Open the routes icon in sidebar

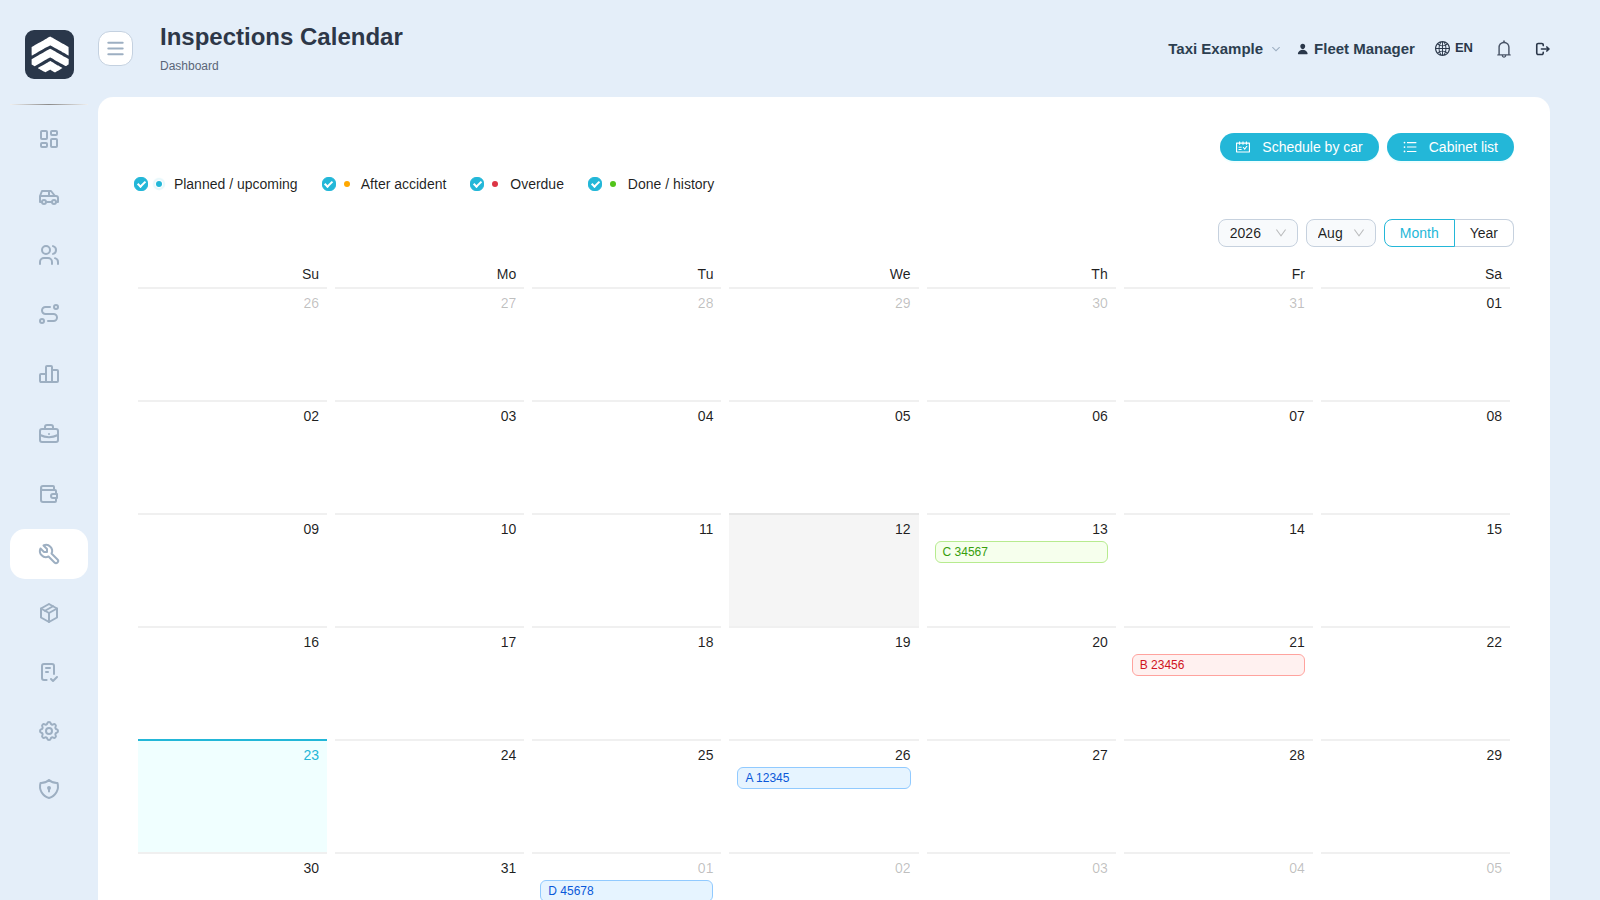click(49, 314)
